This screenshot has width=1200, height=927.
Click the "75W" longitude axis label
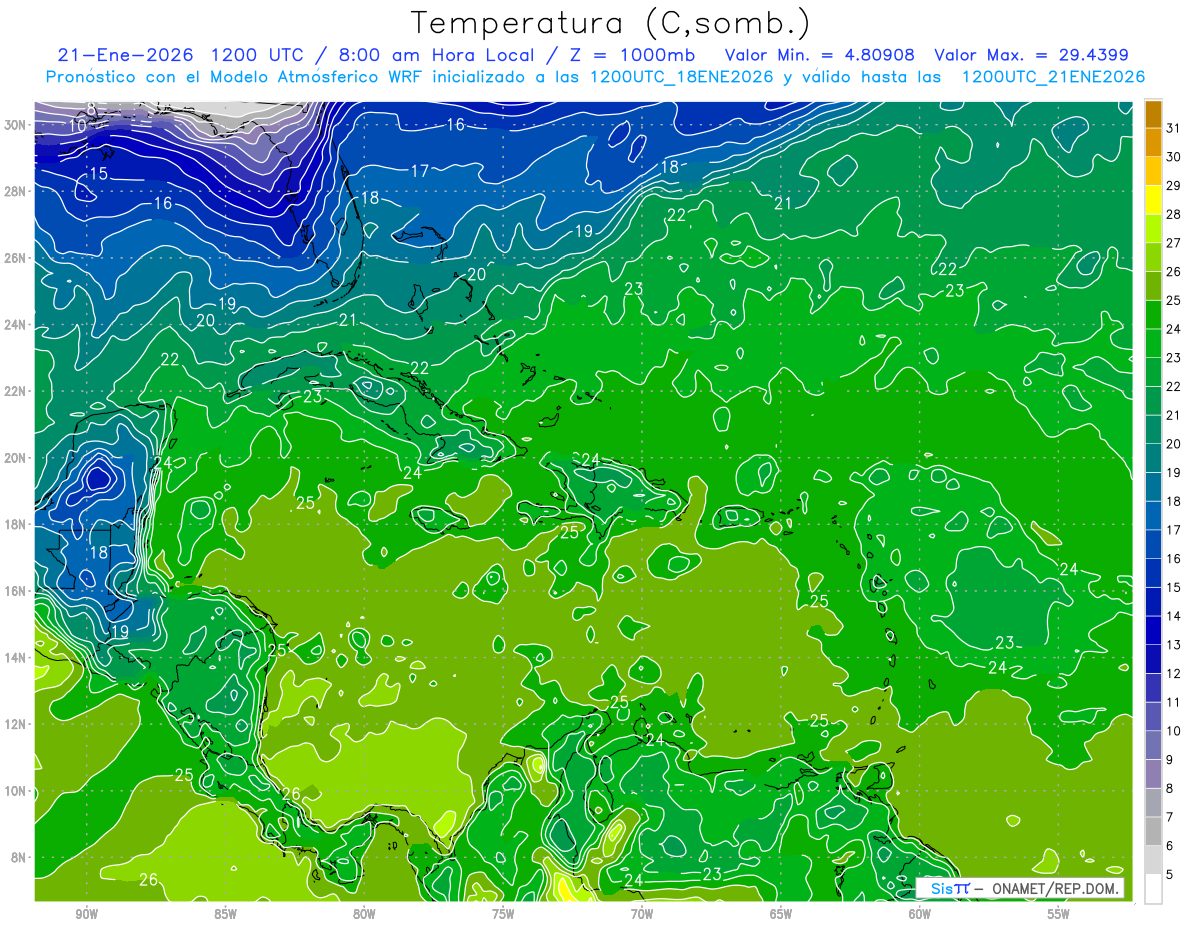pyautogui.click(x=503, y=914)
